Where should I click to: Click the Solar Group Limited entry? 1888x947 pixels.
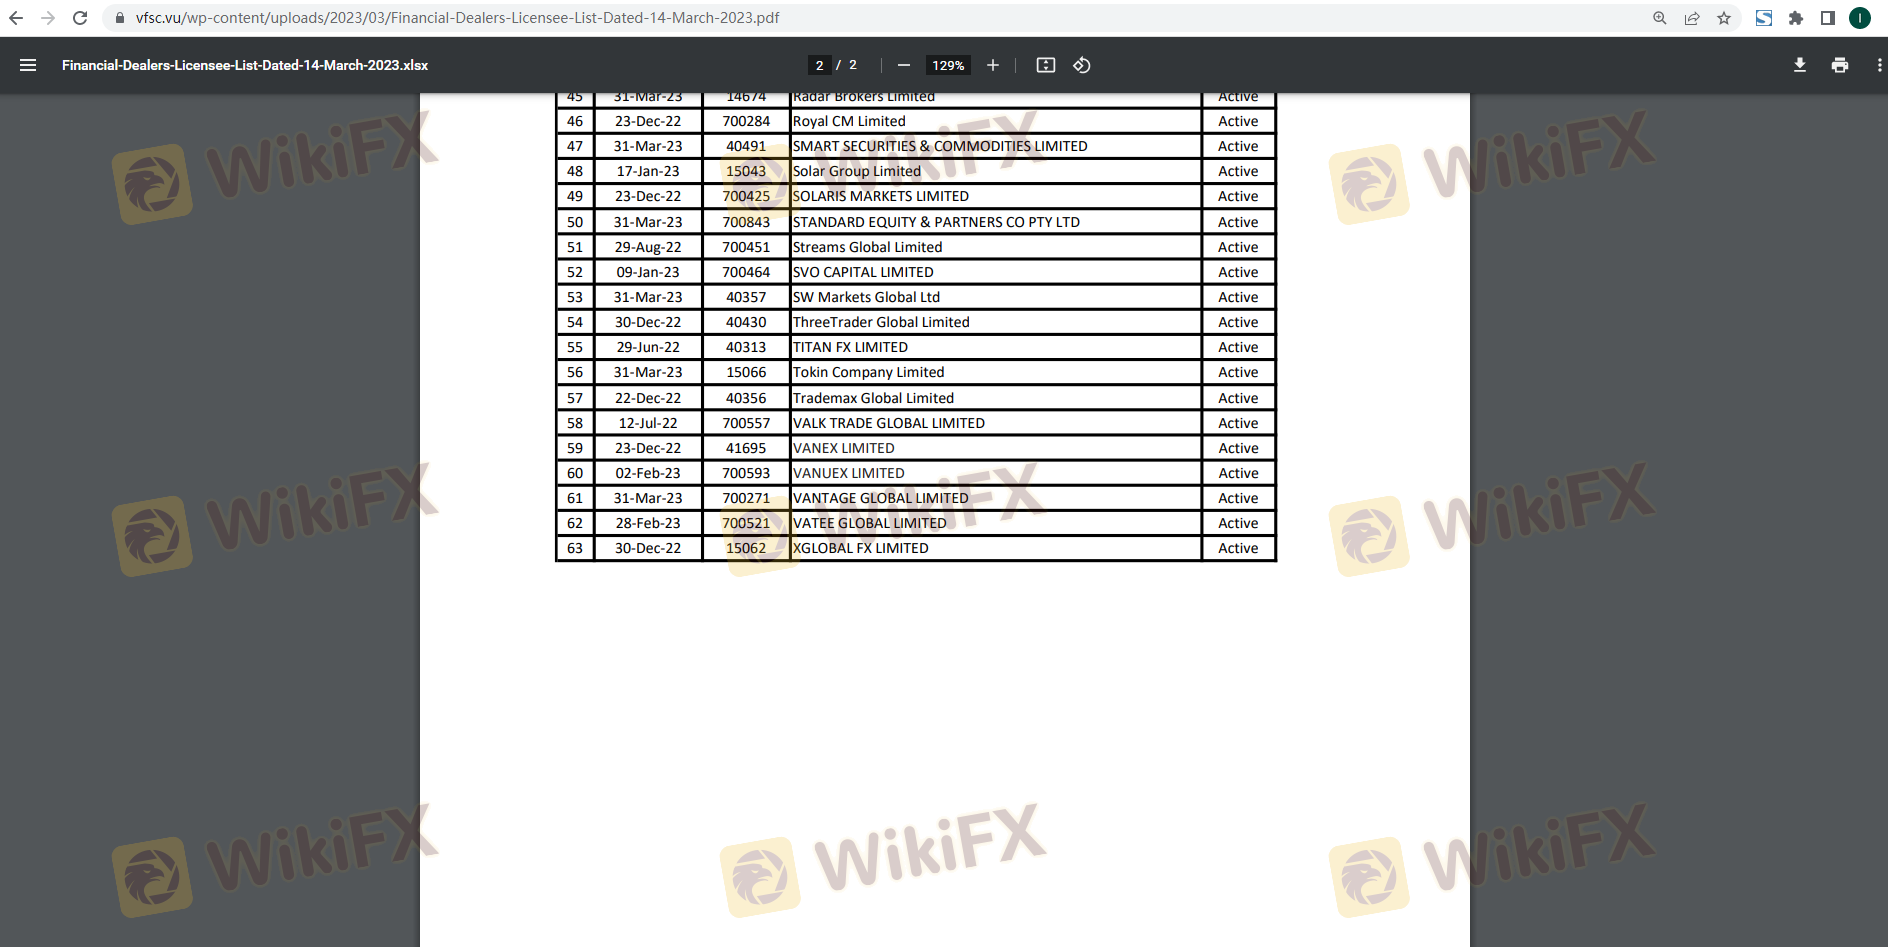pos(857,171)
